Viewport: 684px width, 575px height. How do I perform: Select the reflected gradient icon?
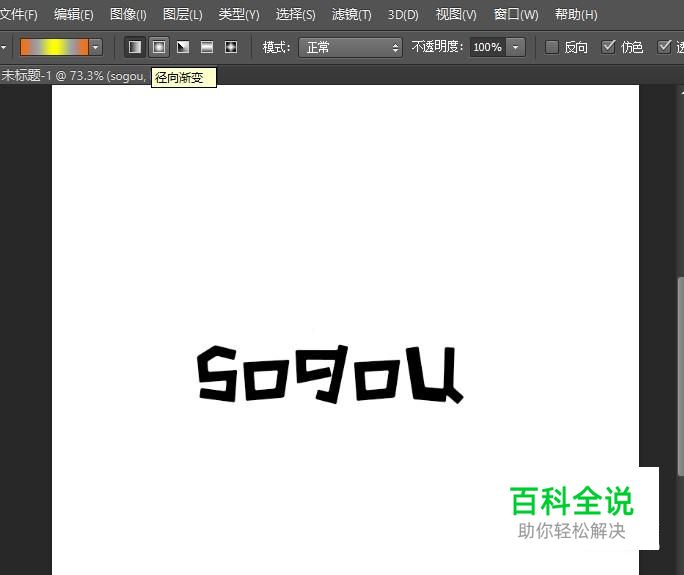point(207,47)
